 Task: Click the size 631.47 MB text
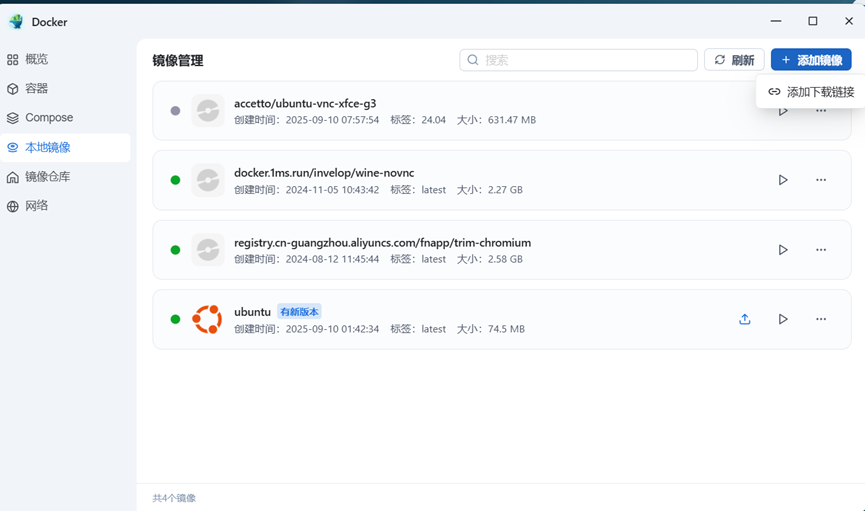(x=511, y=120)
